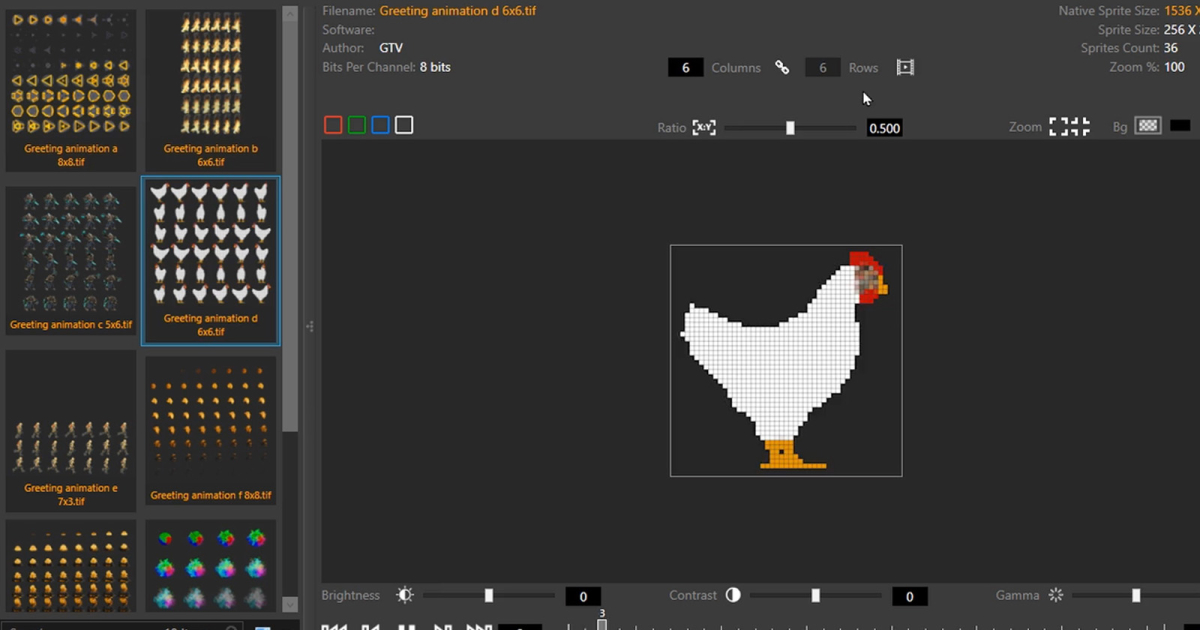Click the 'Native Sprite Size:' label

pos(1109,11)
